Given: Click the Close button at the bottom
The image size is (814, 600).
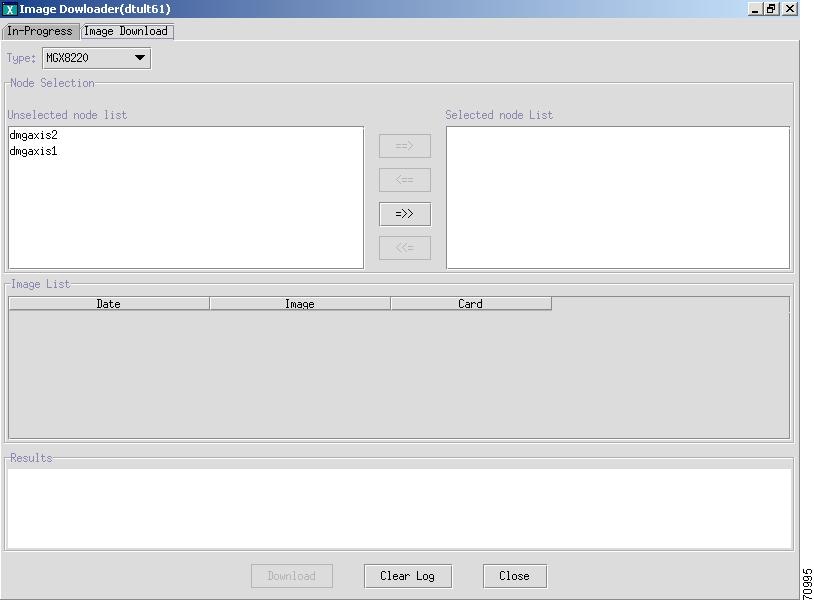Looking at the screenshot, I should [x=514, y=576].
